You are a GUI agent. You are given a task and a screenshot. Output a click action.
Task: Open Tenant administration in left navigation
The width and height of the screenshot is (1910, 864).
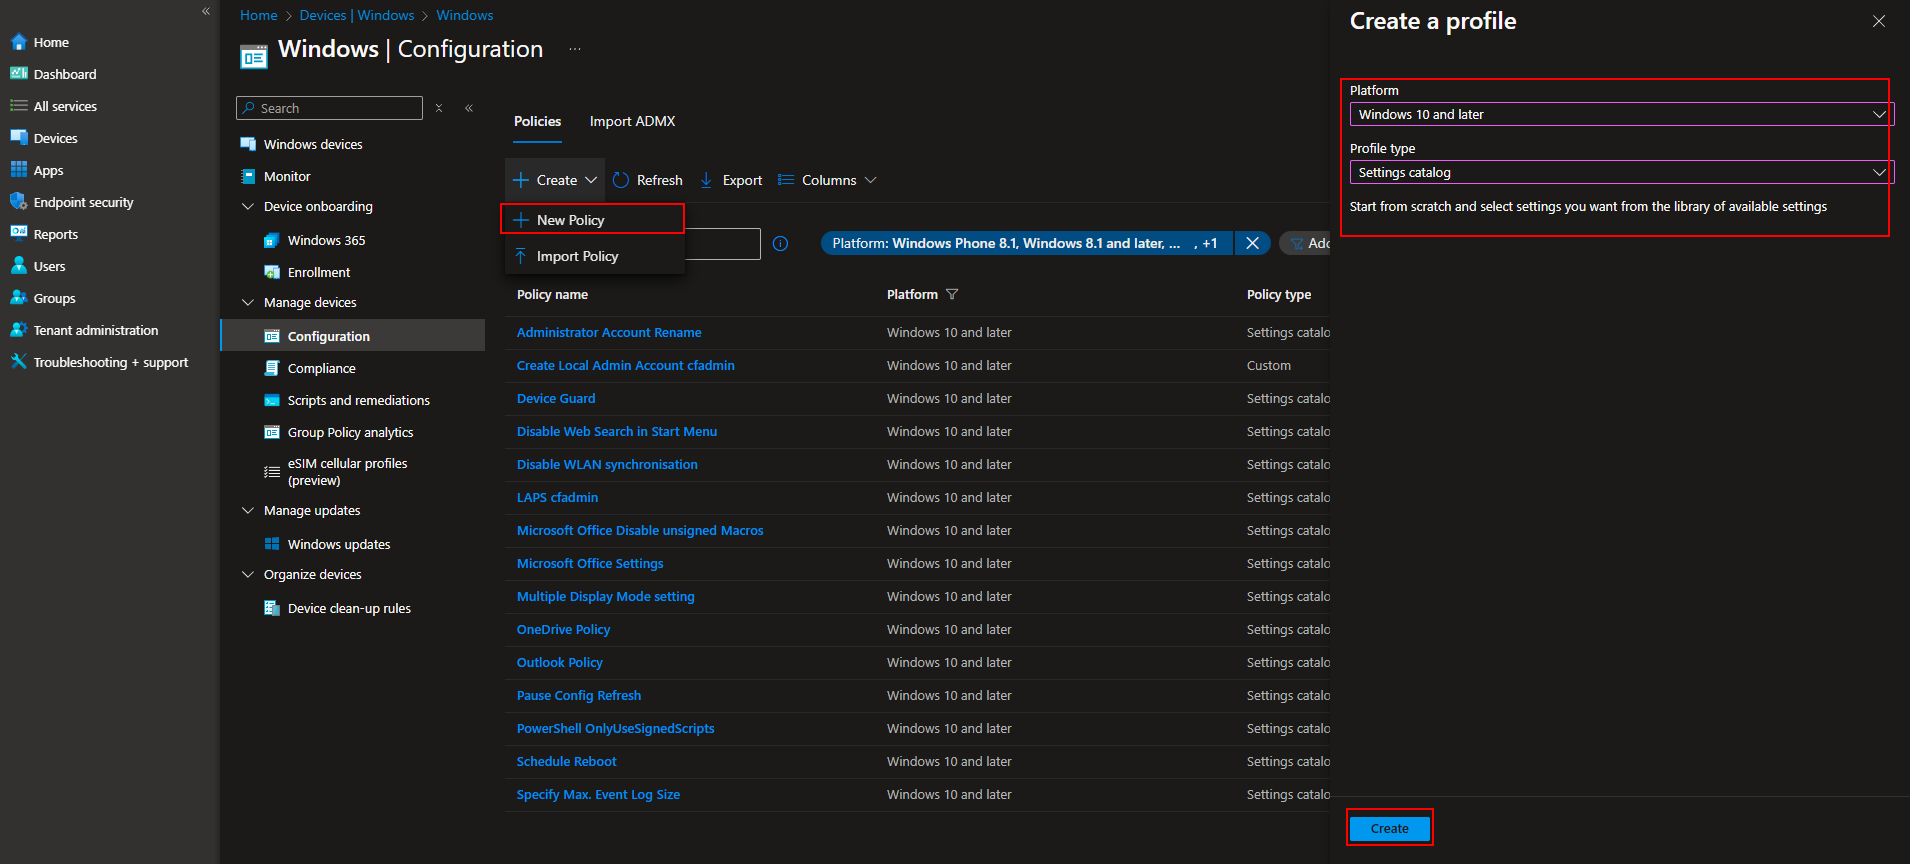(95, 330)
